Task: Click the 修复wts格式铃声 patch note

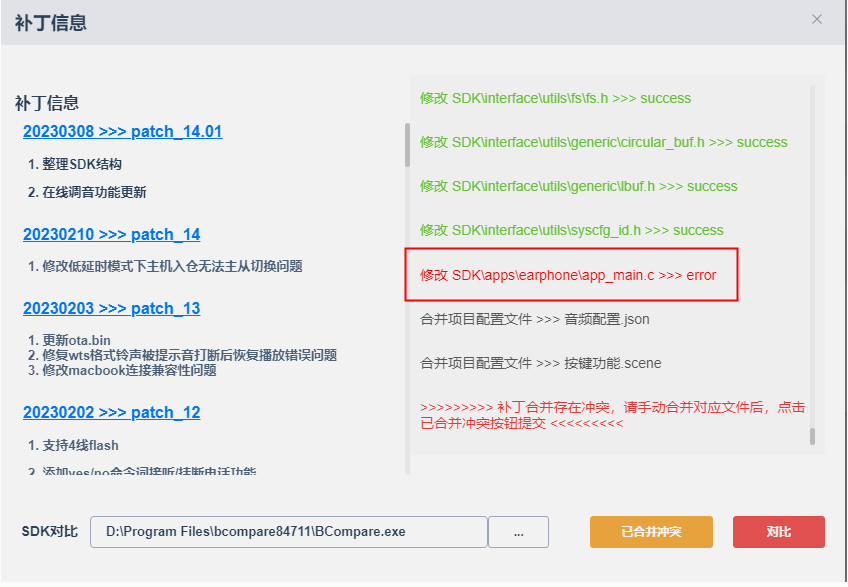Action: [x=182, y=355]
